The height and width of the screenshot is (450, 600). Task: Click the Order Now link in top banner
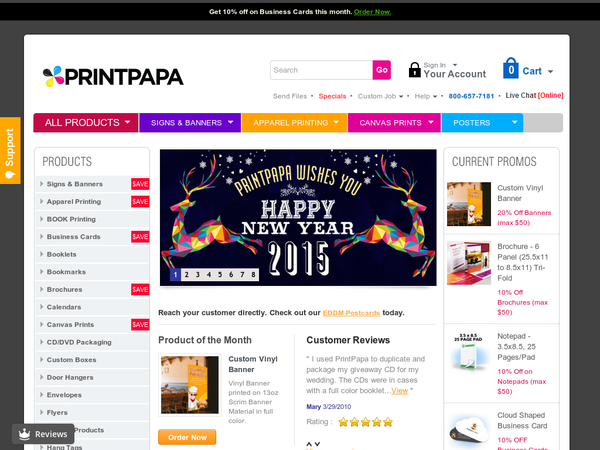point(372,12)
